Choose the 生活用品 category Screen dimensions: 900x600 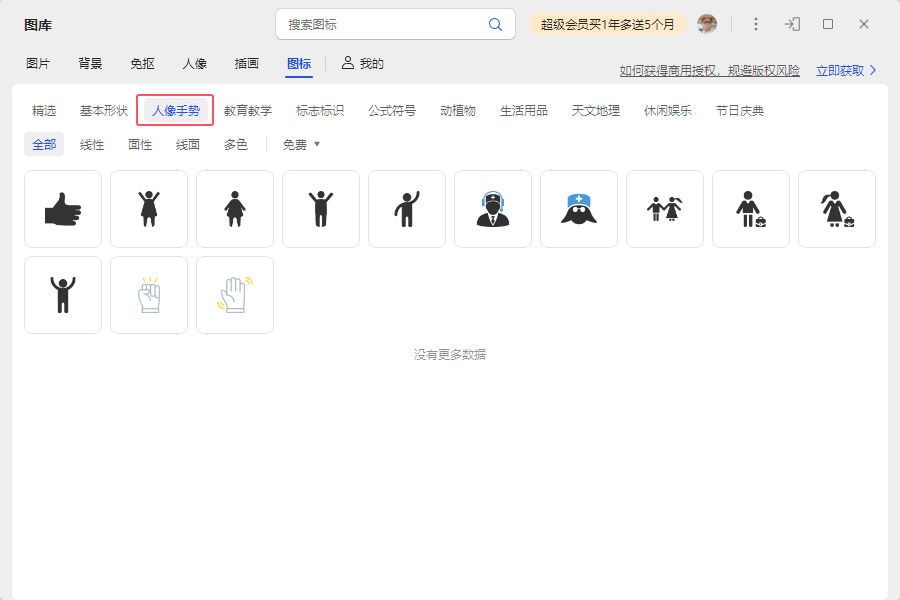(x=523, y=111)
